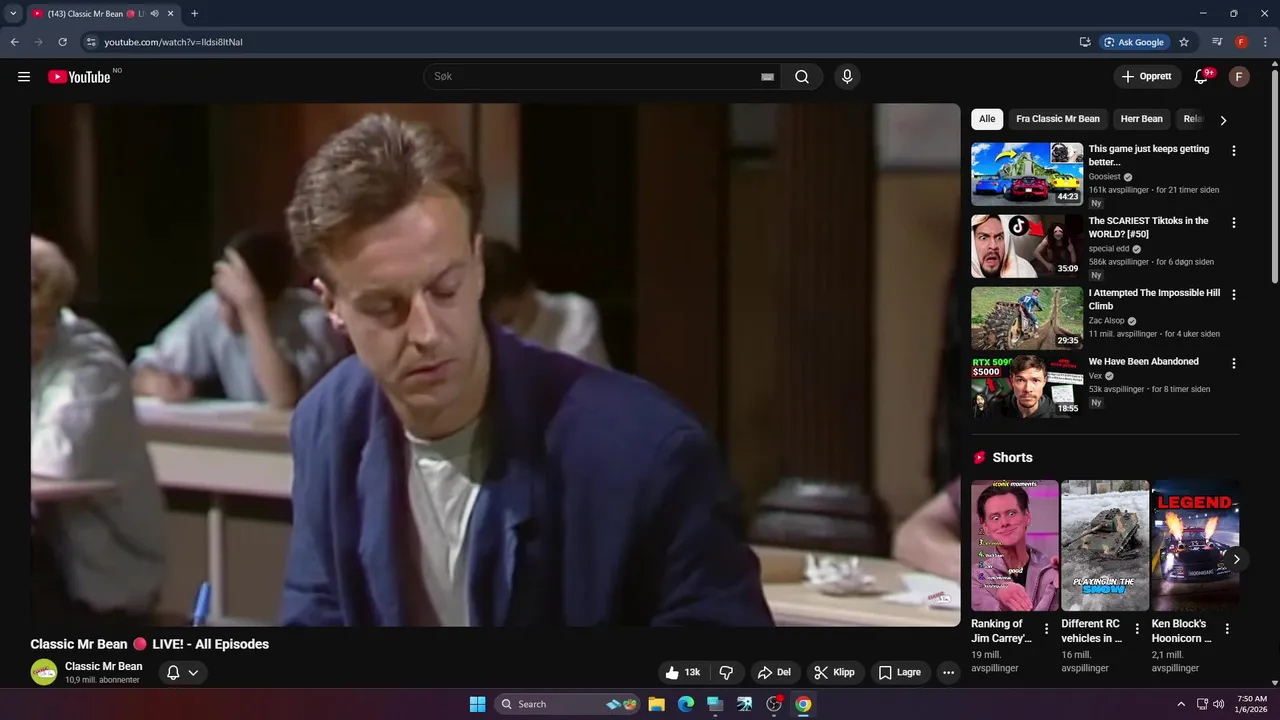The height and width of the screenshot is (720, 1280).
Task: Reload the page
Action: (x=62, y=42)
